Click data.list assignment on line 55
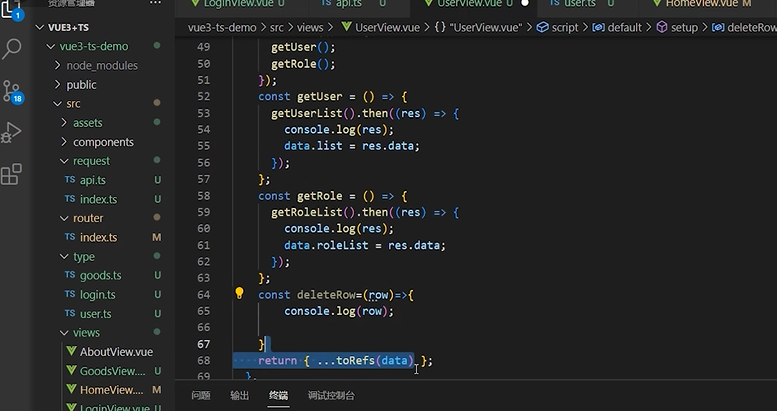The width and height of the screenshot is (777, 411). (351, 146)
